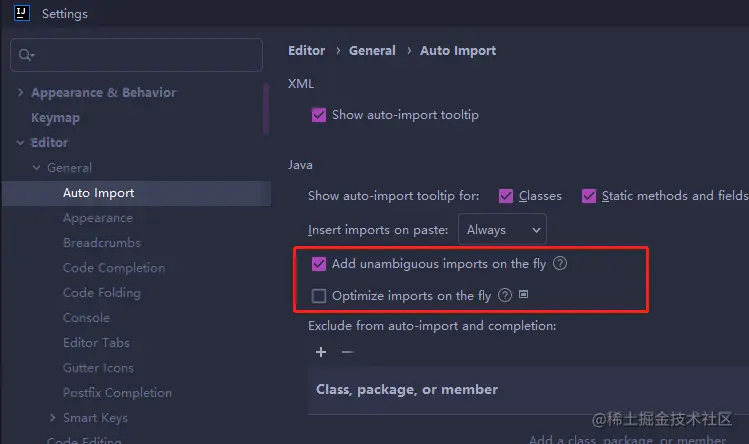Focus the settings search field
The image size is (749, 444).
140,56
